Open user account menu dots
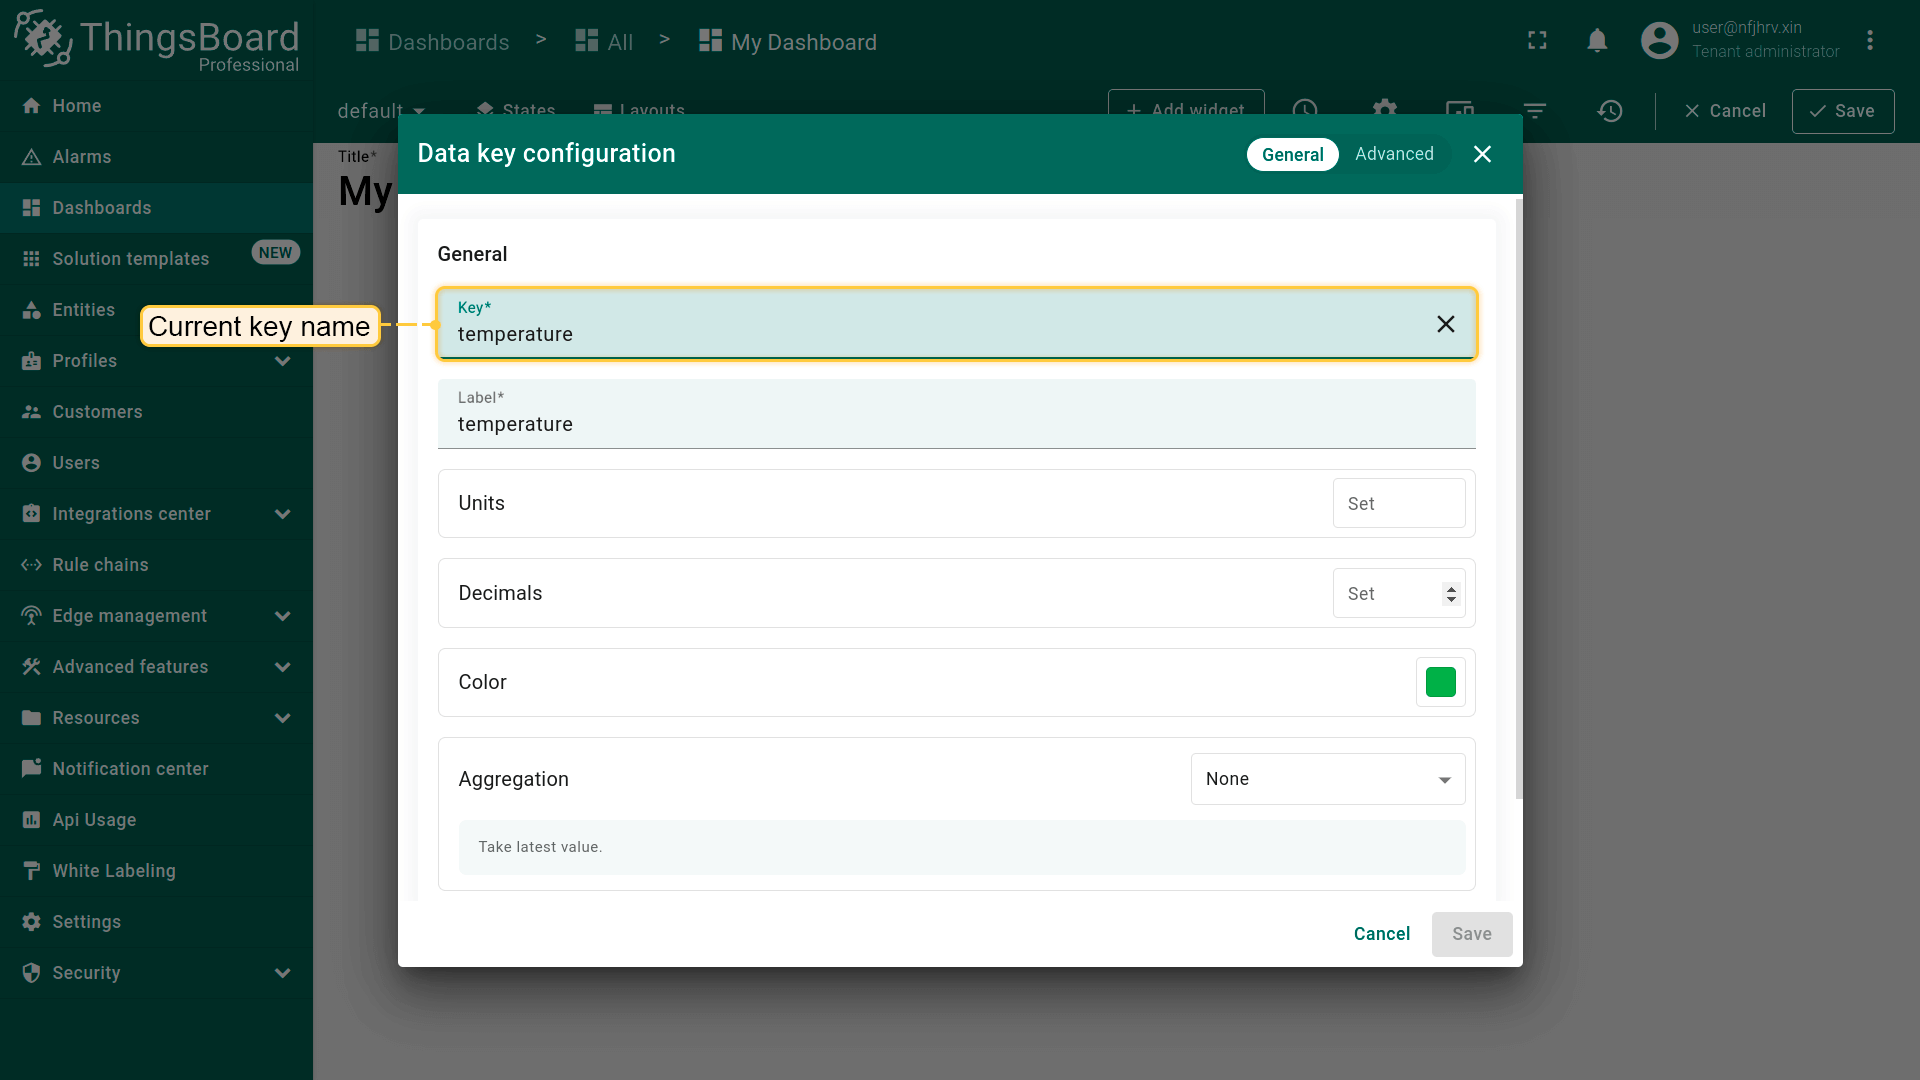1920x1080 pixels. click(1869, 41)
